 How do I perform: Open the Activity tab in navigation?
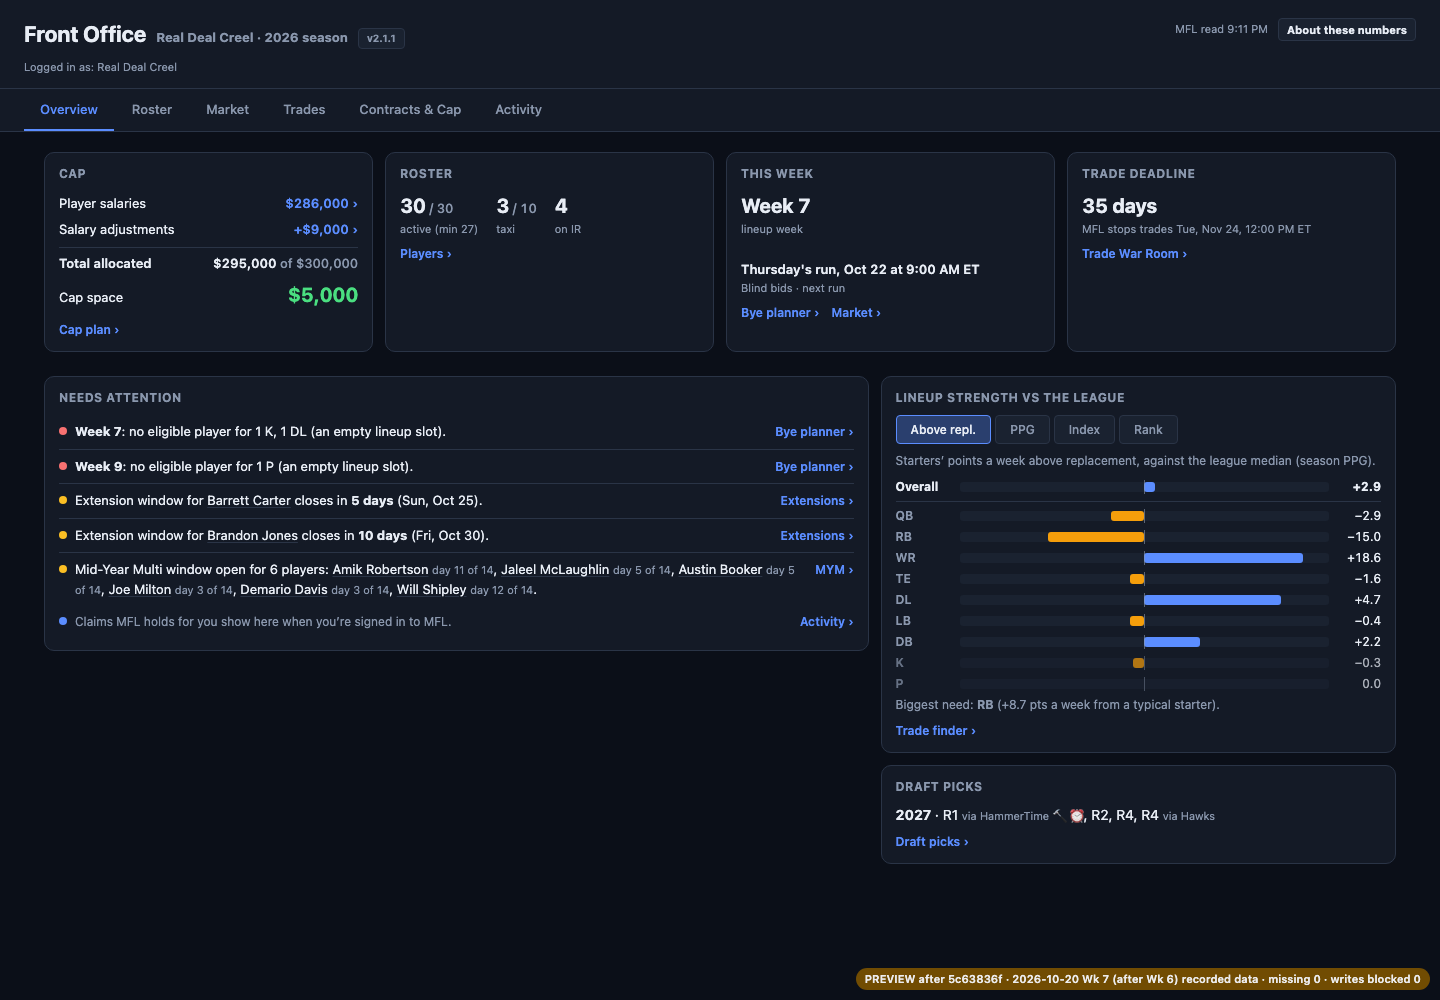(518, 110)
